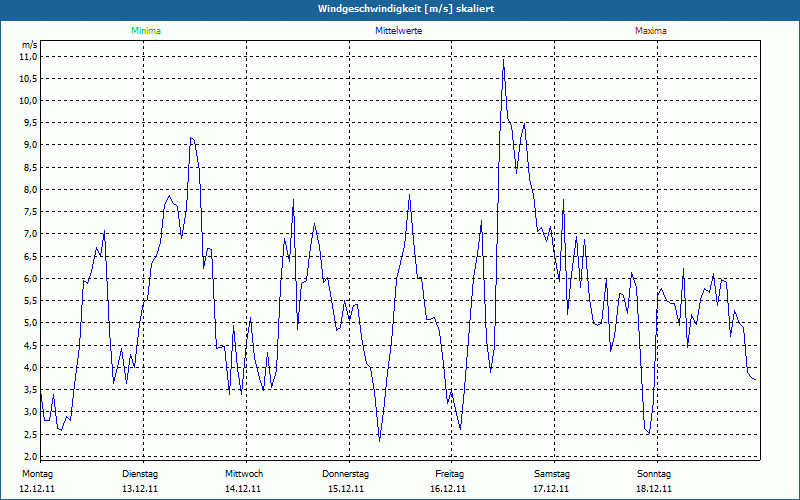Click the 9,5 y-axis value
This screenshot has width=800, height=500.
(30, 123)
